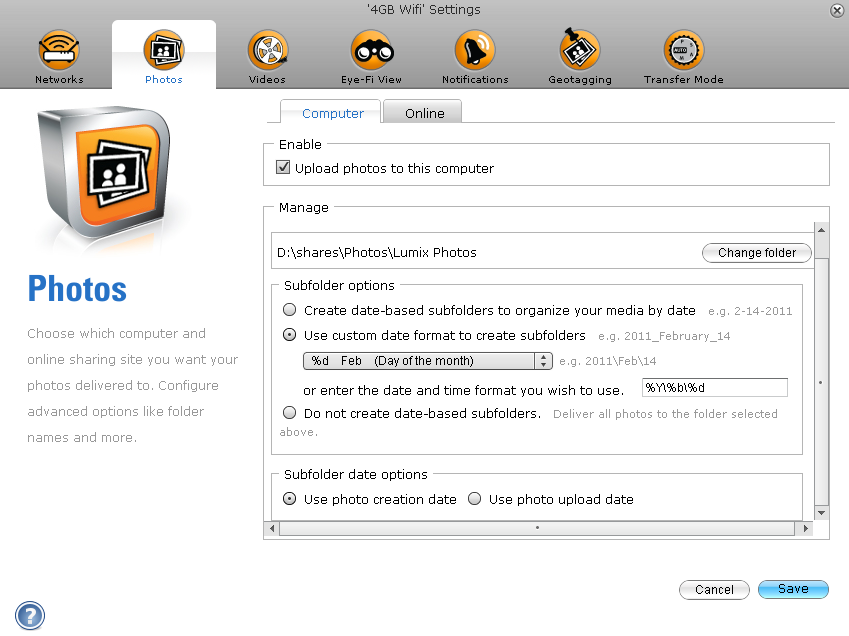Open the %d Feb date format dropdown

pyautogui.click(x=428, y=361)
